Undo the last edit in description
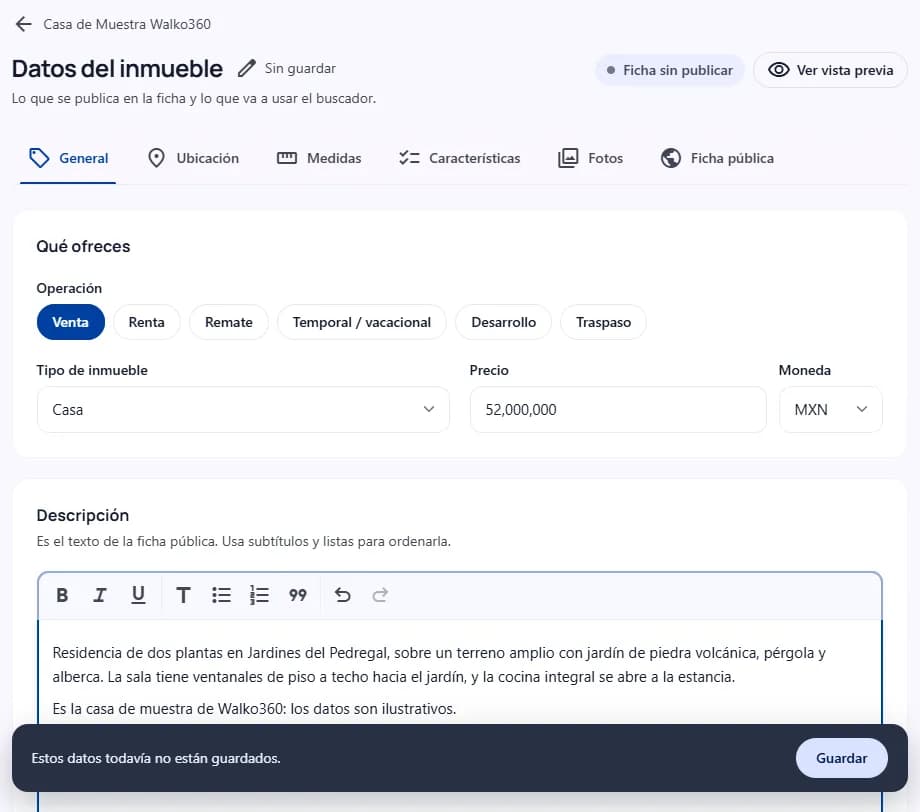The image size is (920, 812). click(343, 595)
